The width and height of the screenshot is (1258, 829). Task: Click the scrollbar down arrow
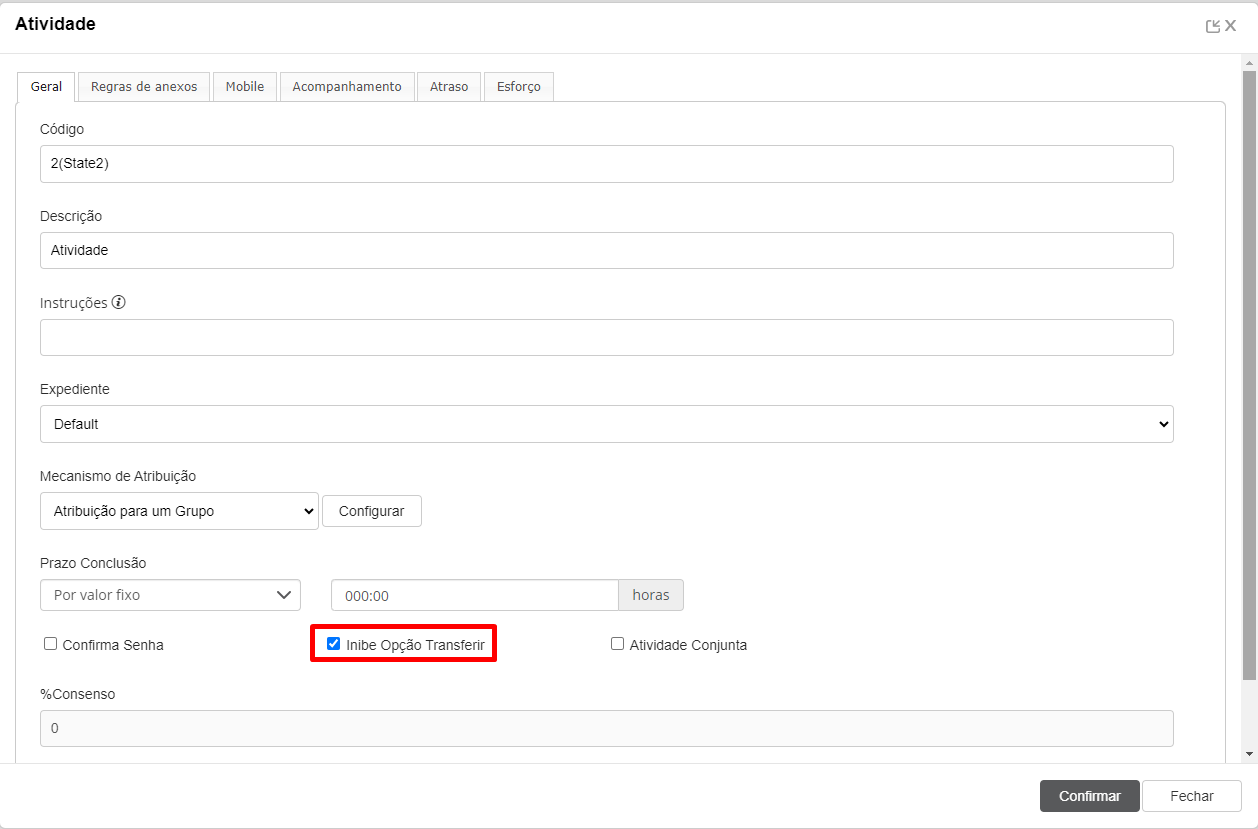tap(1248, 753)
